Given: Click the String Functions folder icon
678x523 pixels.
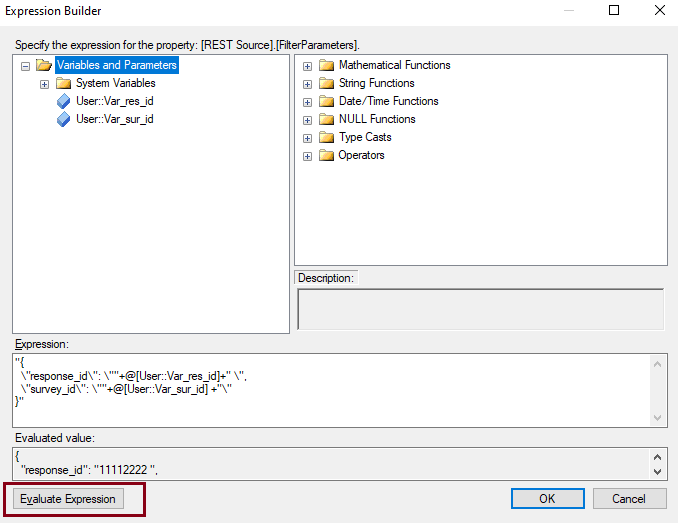Looking at the screenshot, I should [326, 84].
